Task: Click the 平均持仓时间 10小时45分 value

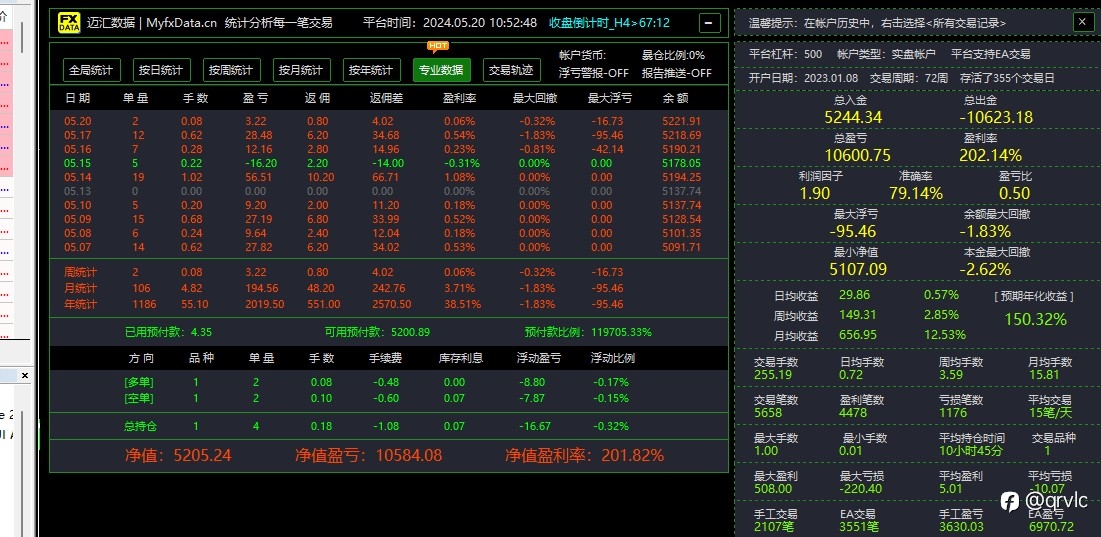Action: 970,451
